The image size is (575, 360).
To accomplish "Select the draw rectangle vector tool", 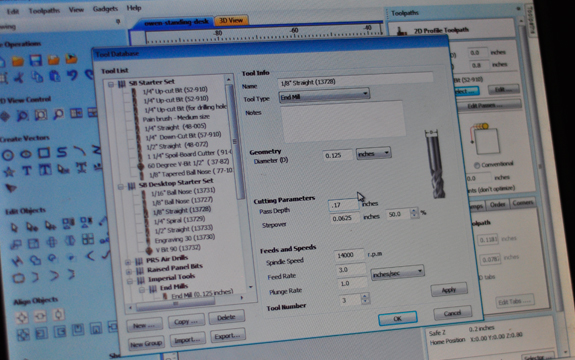I will click(x=44, y=153).
